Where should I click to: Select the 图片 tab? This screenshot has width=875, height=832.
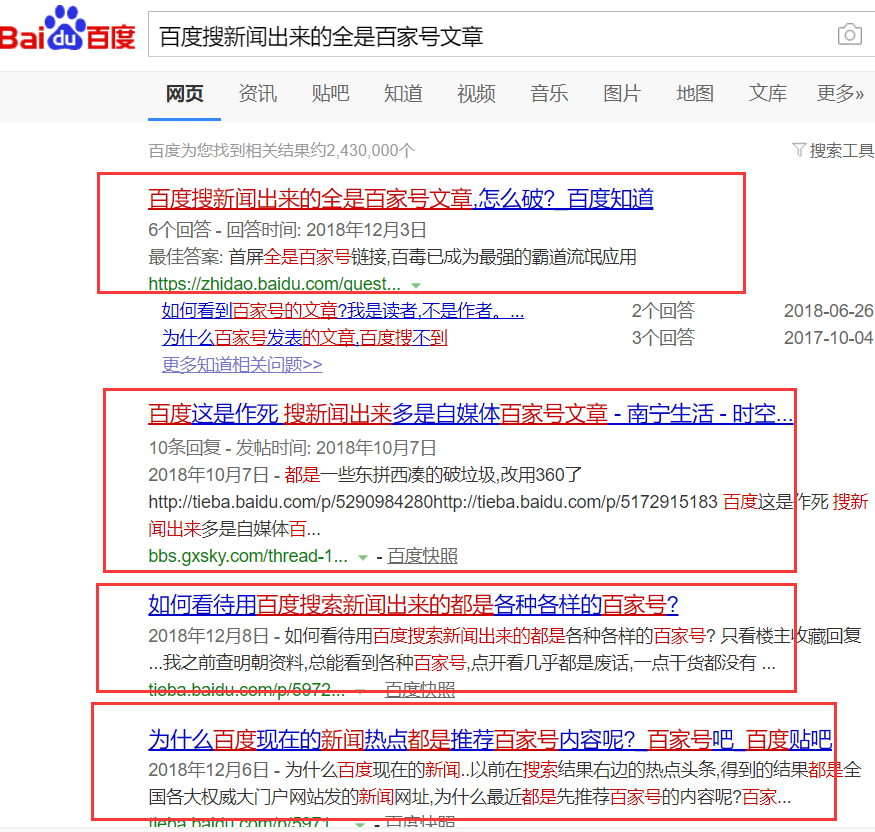click(622, 93)
